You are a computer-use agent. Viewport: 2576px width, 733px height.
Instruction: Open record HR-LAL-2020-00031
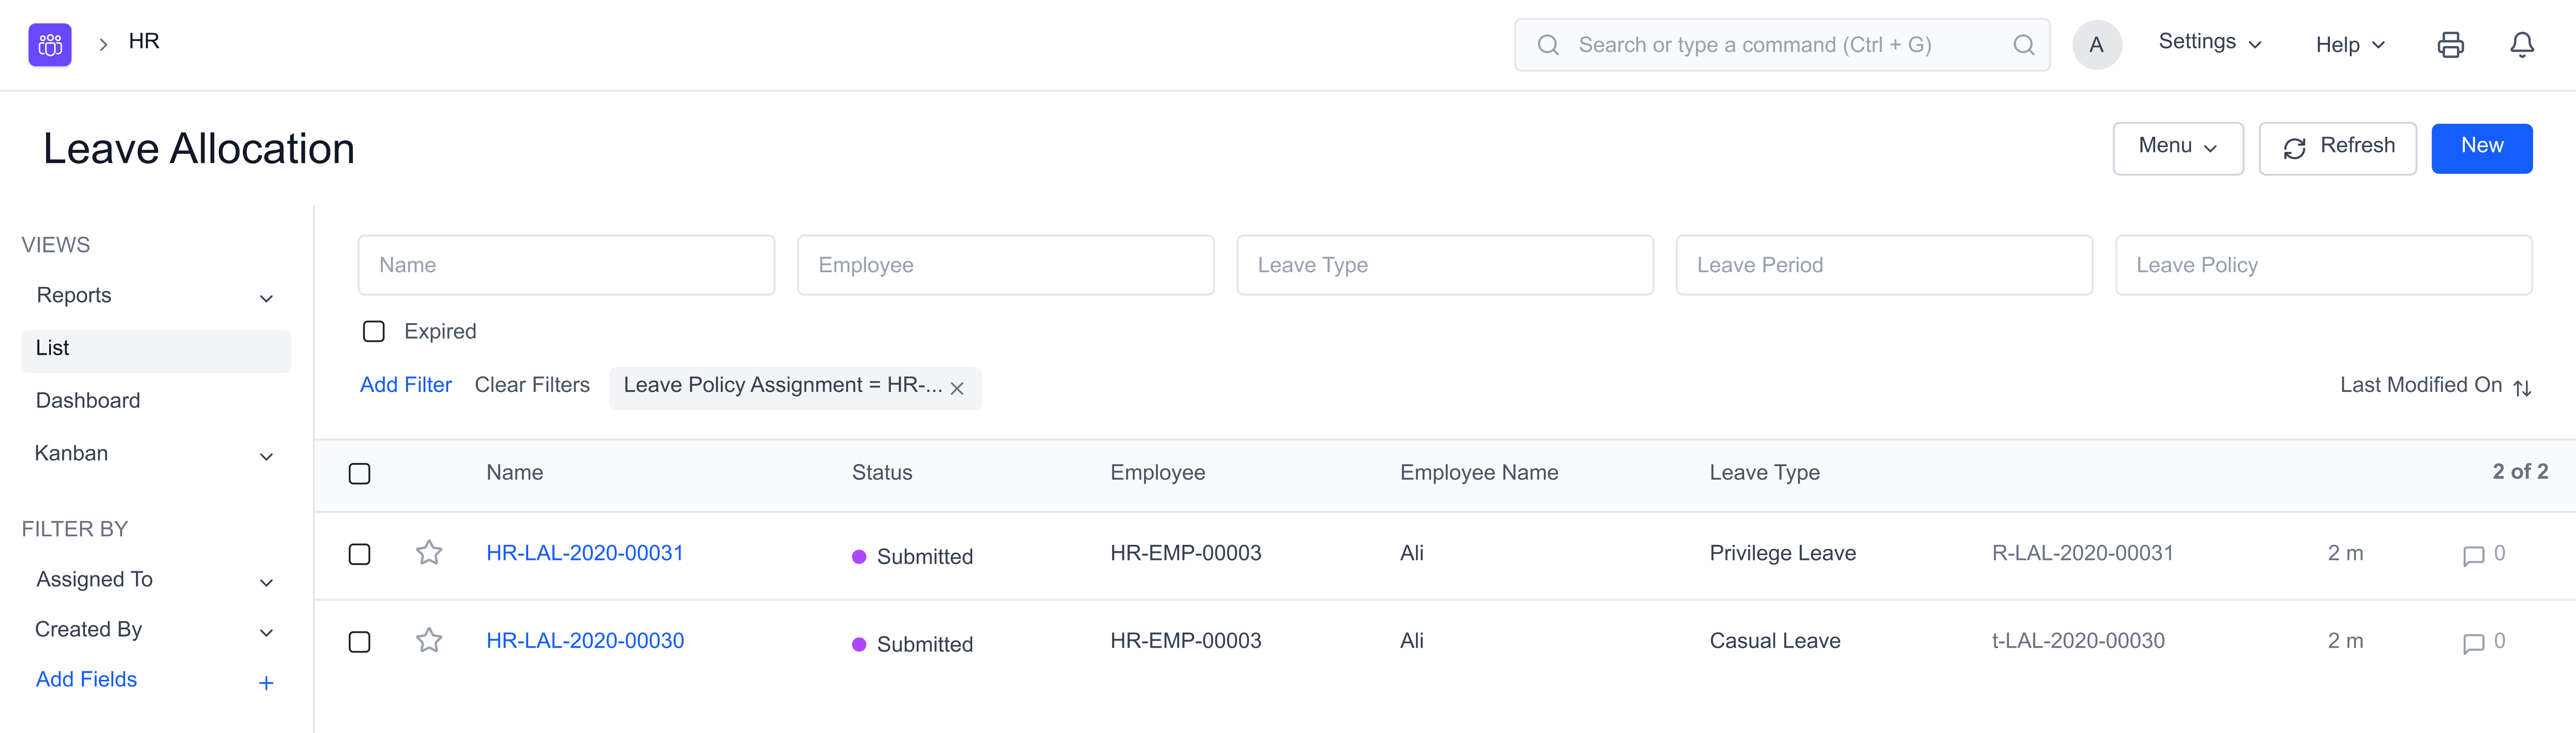tap(585, 553)
